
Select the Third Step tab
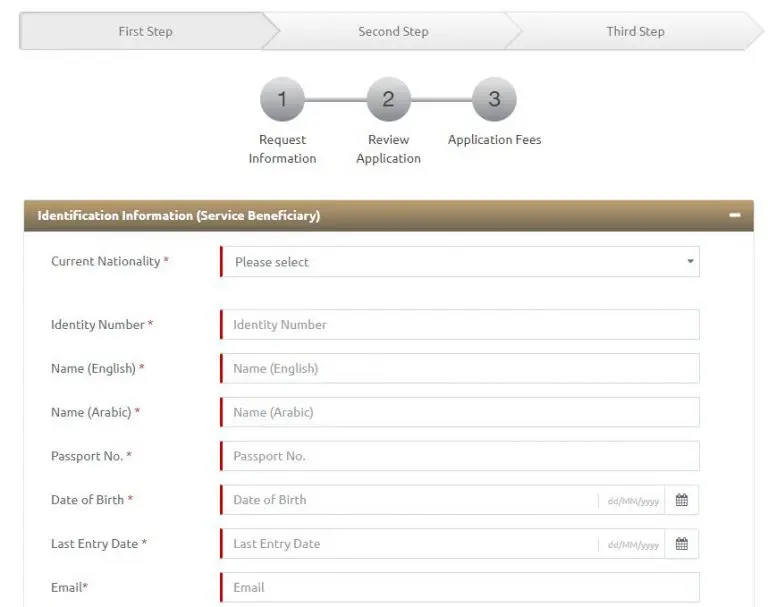pos(635,31)
